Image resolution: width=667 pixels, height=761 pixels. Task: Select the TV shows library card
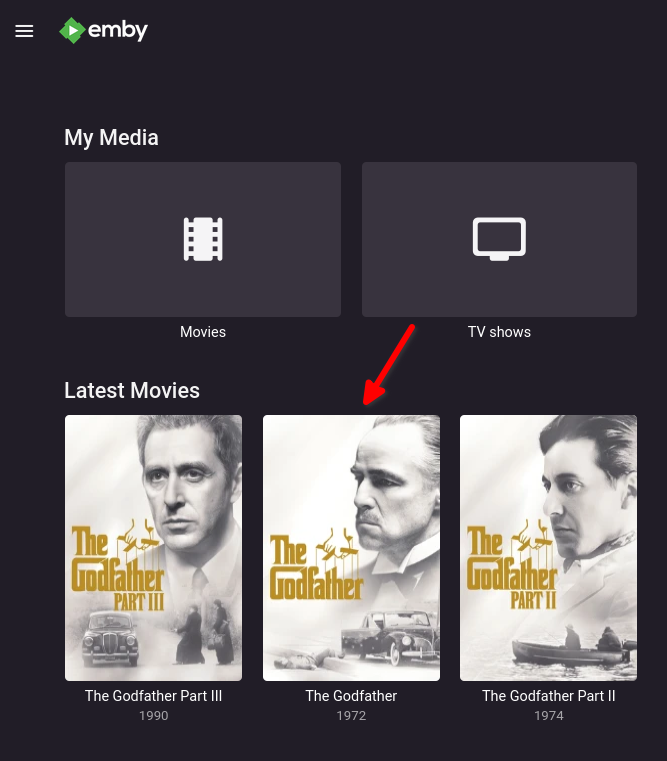tap(499, 239)
